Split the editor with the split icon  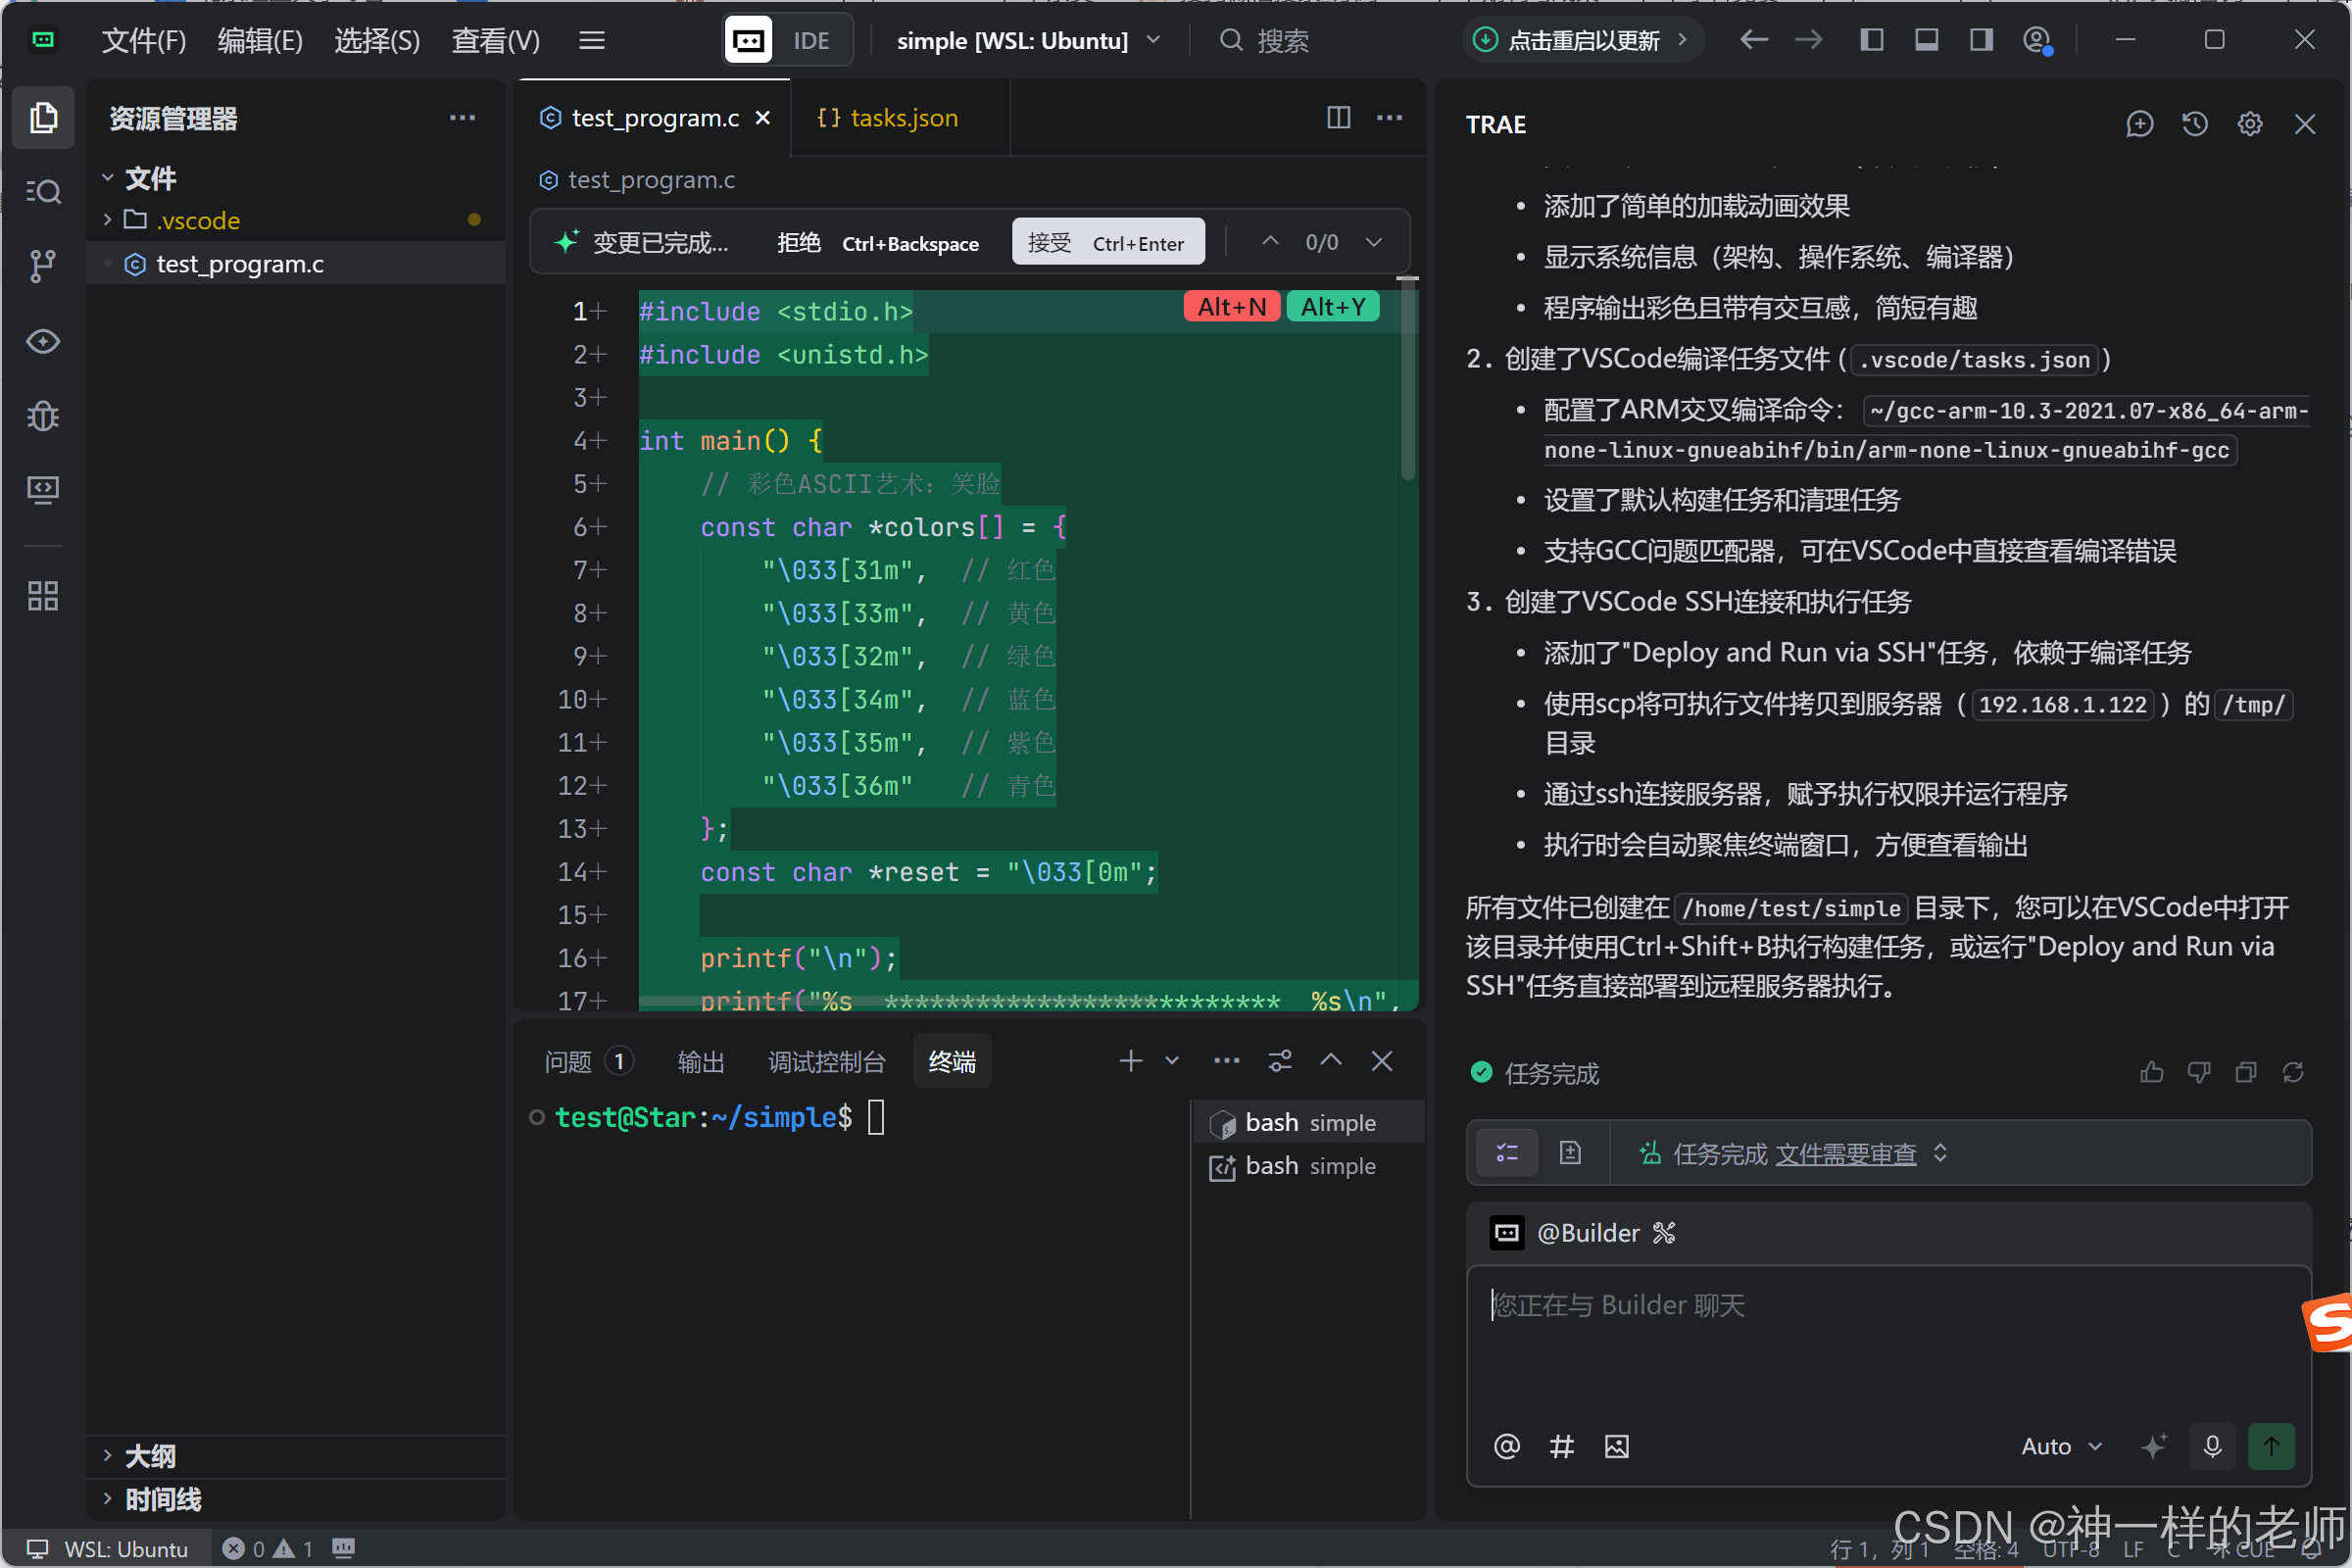point(1338,118)
